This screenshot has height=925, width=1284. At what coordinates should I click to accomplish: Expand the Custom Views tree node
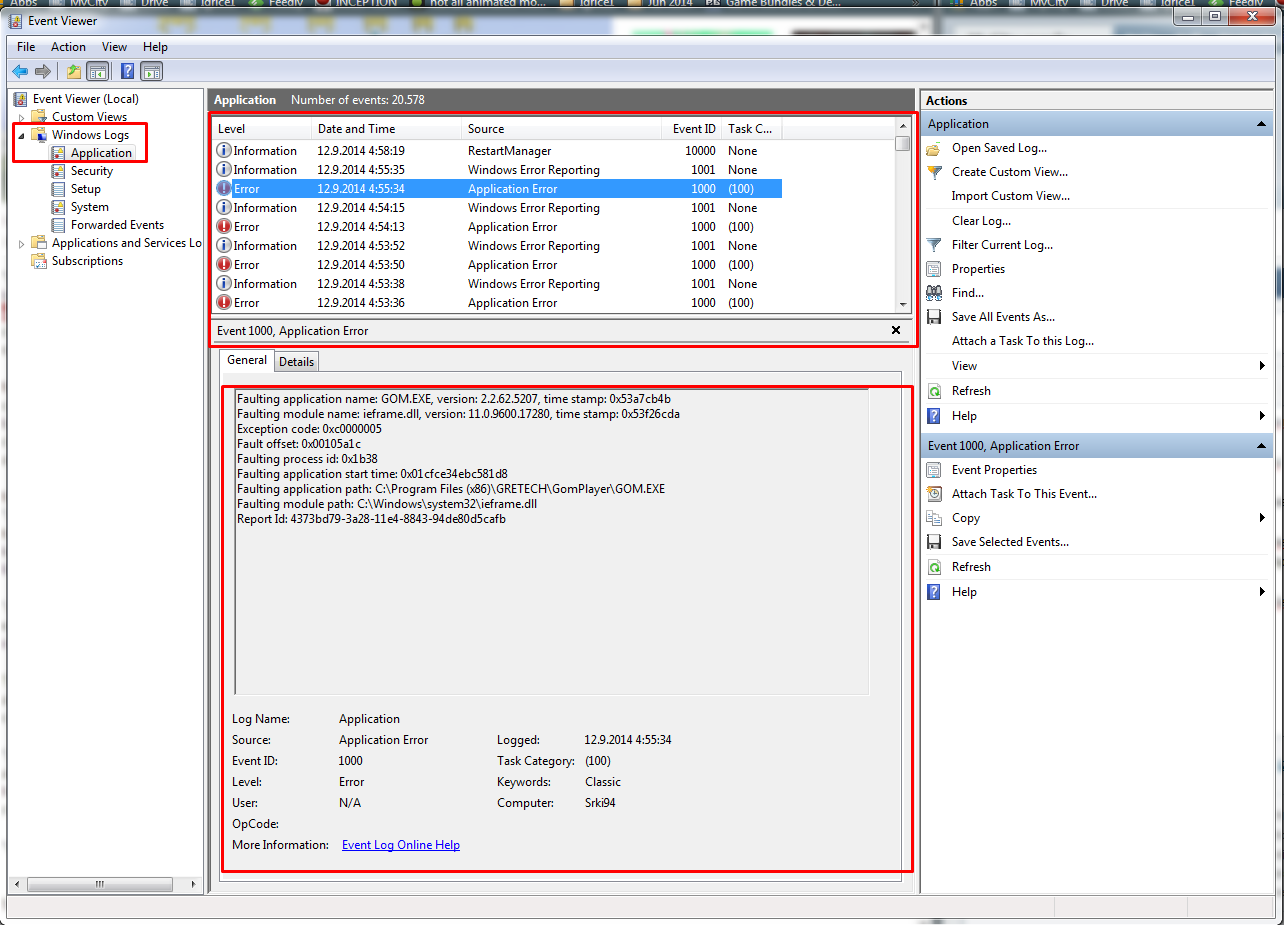tap(22, 118)
